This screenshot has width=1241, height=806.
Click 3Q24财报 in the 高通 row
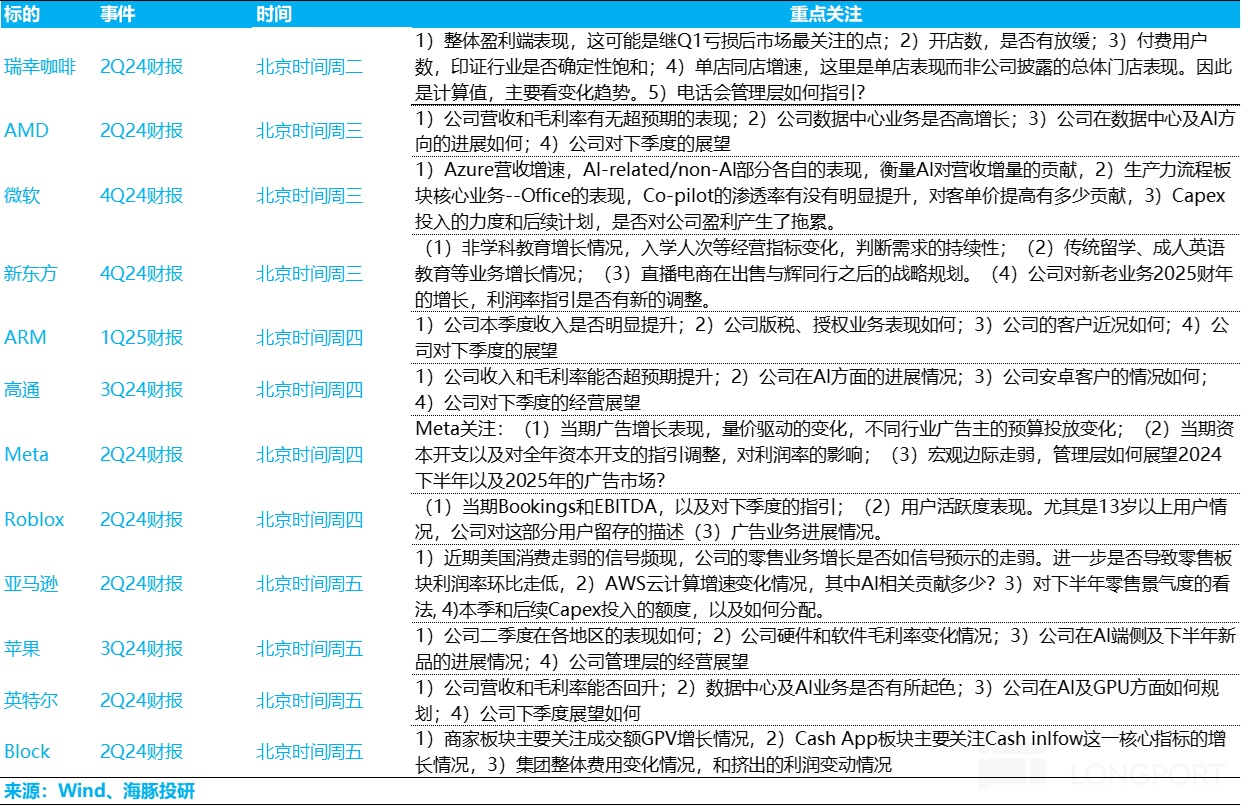pyautogui.click(x=142, y=390)
